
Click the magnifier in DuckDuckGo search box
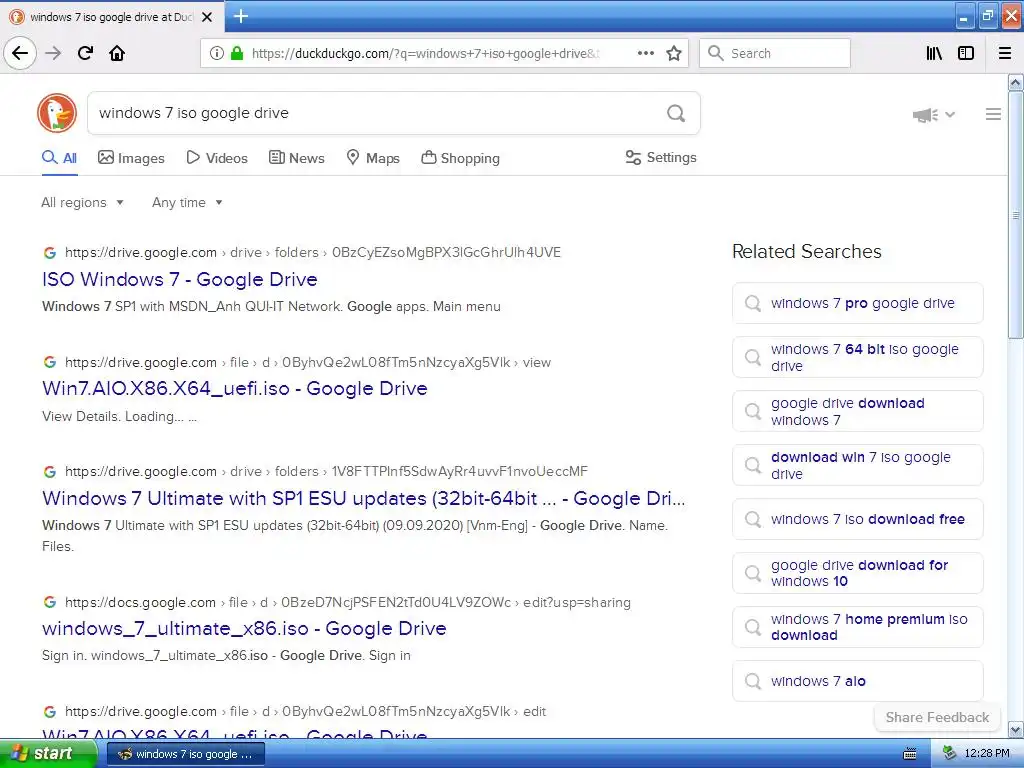tap(676, 114)
